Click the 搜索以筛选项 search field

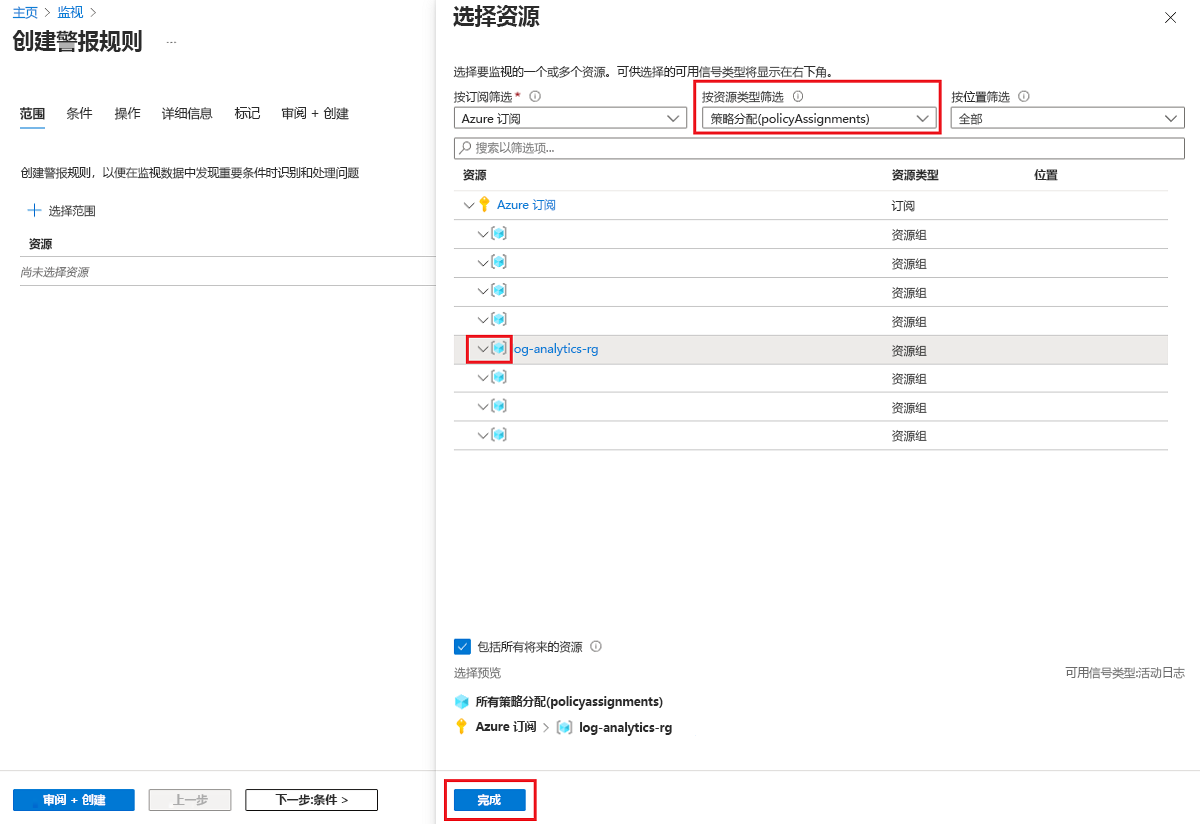tap(819, 148)
